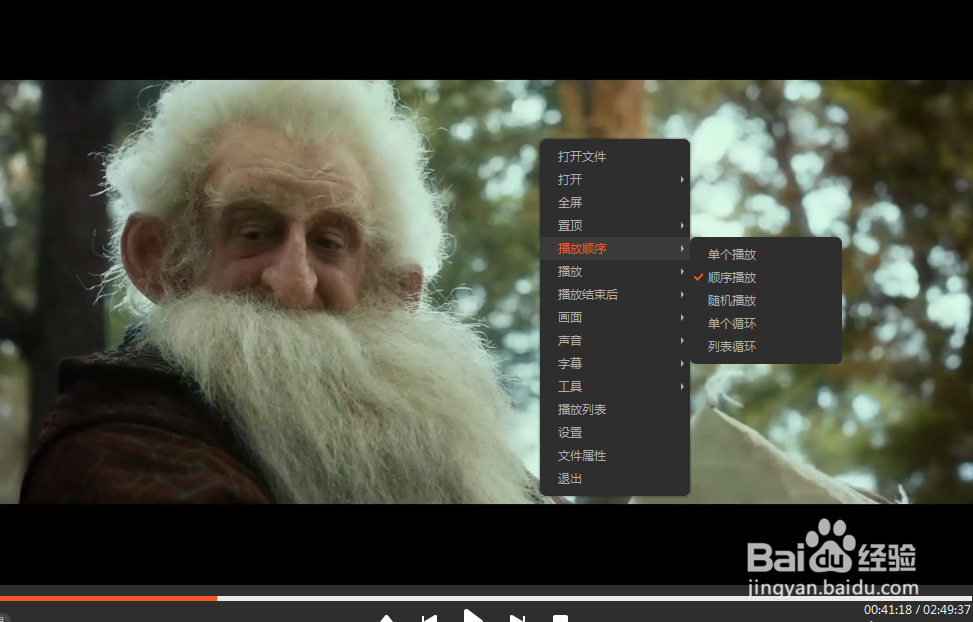The image size is (973, 622).
Task: Choose 打开文件 from the context menu
Action: 614,156
